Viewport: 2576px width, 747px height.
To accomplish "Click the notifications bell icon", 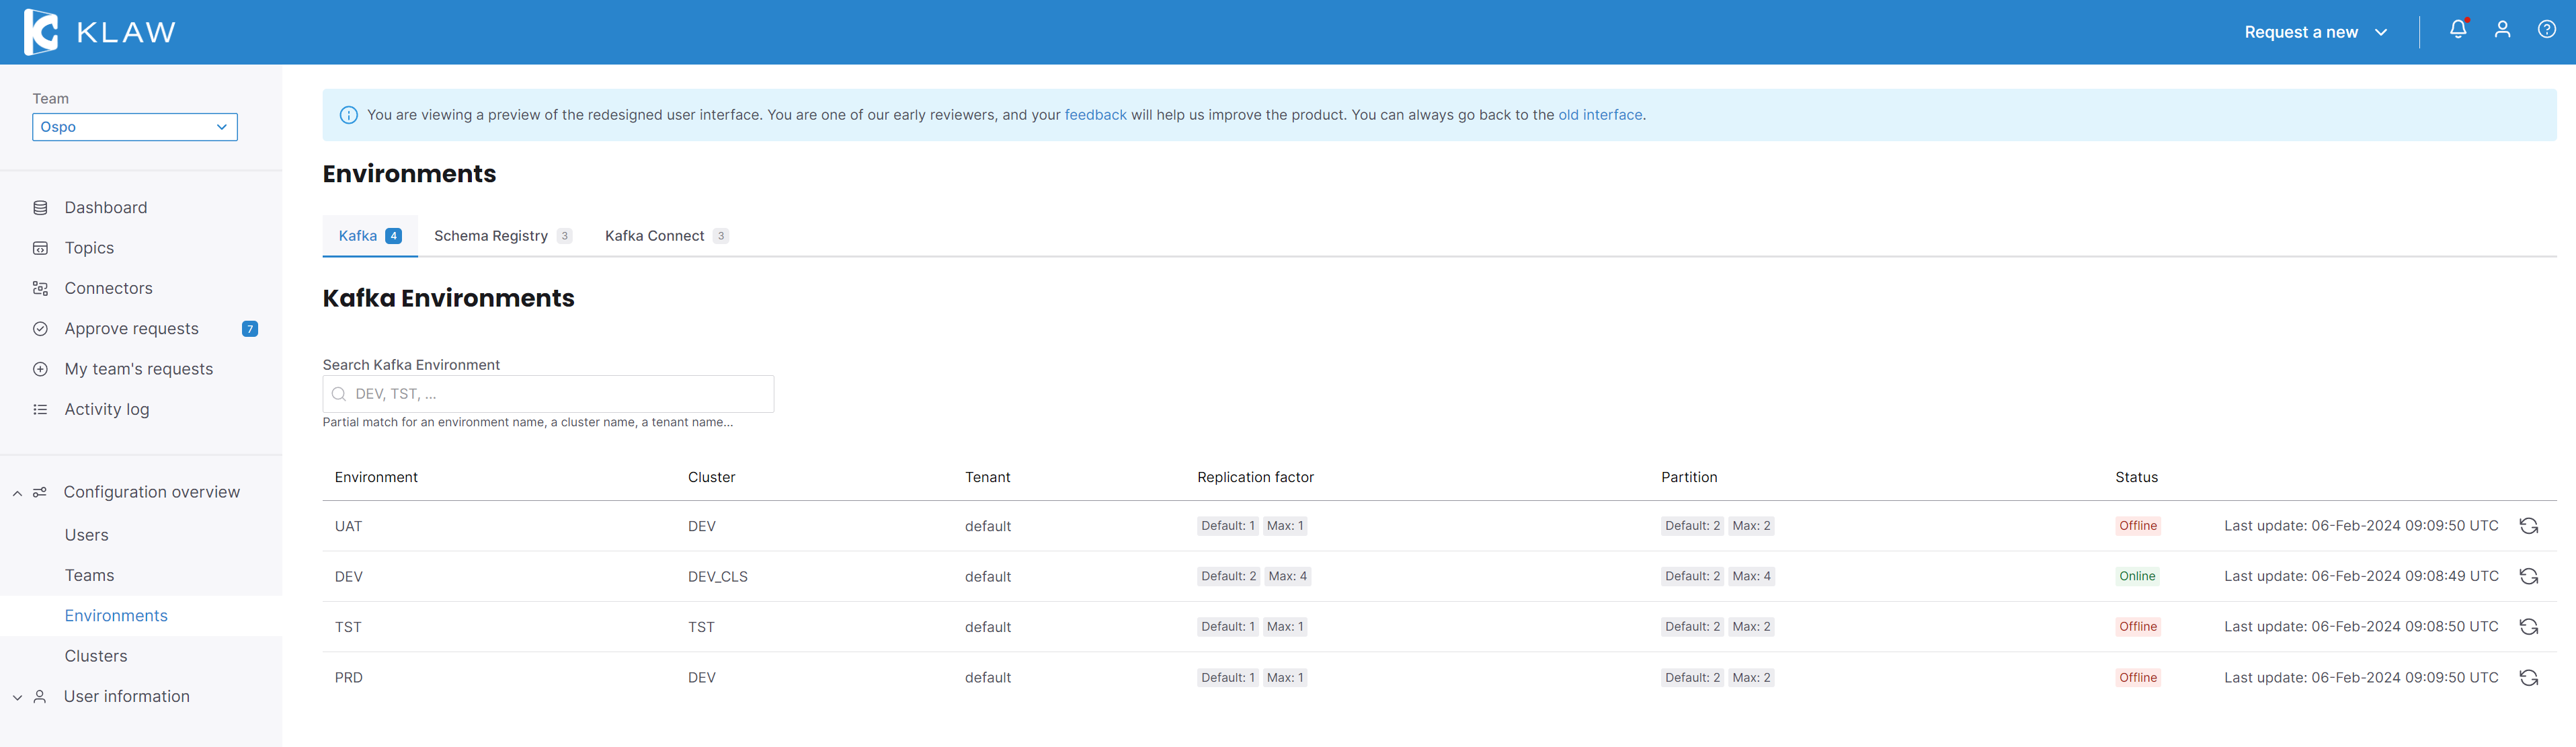I will click(2457, 30).
